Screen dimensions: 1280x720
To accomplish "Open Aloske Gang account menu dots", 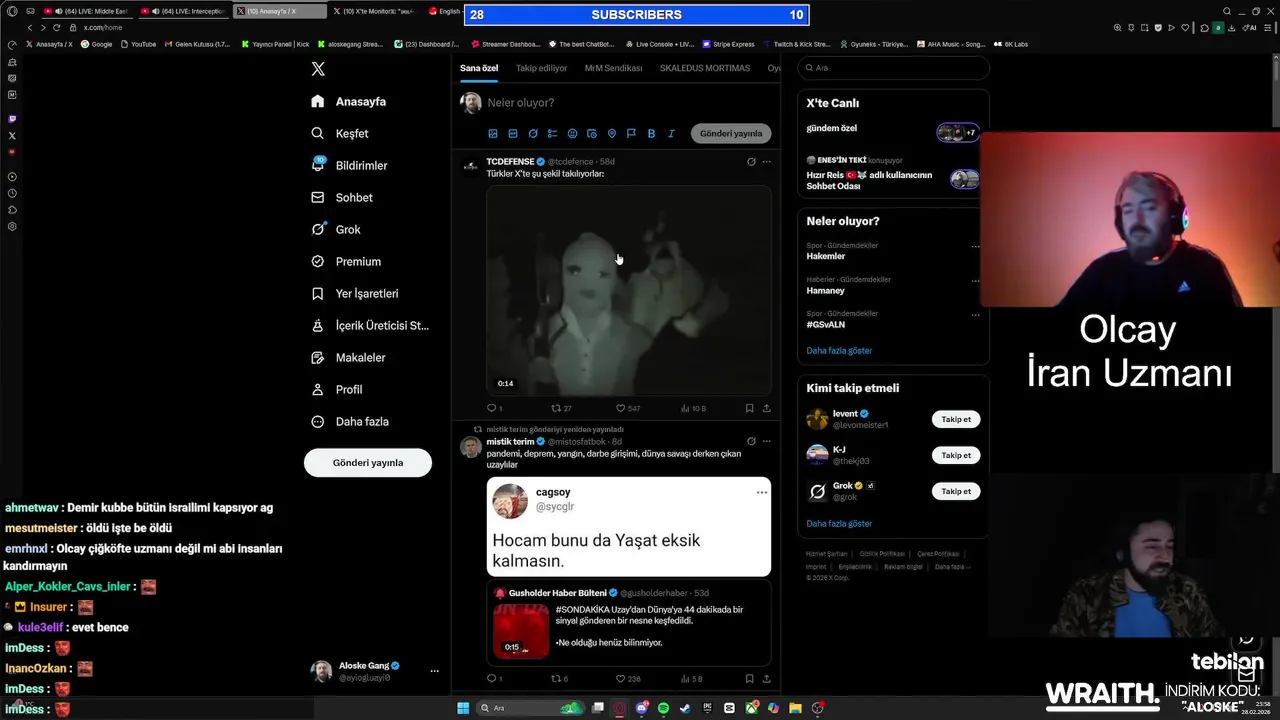I will click(x=434, y=671).
